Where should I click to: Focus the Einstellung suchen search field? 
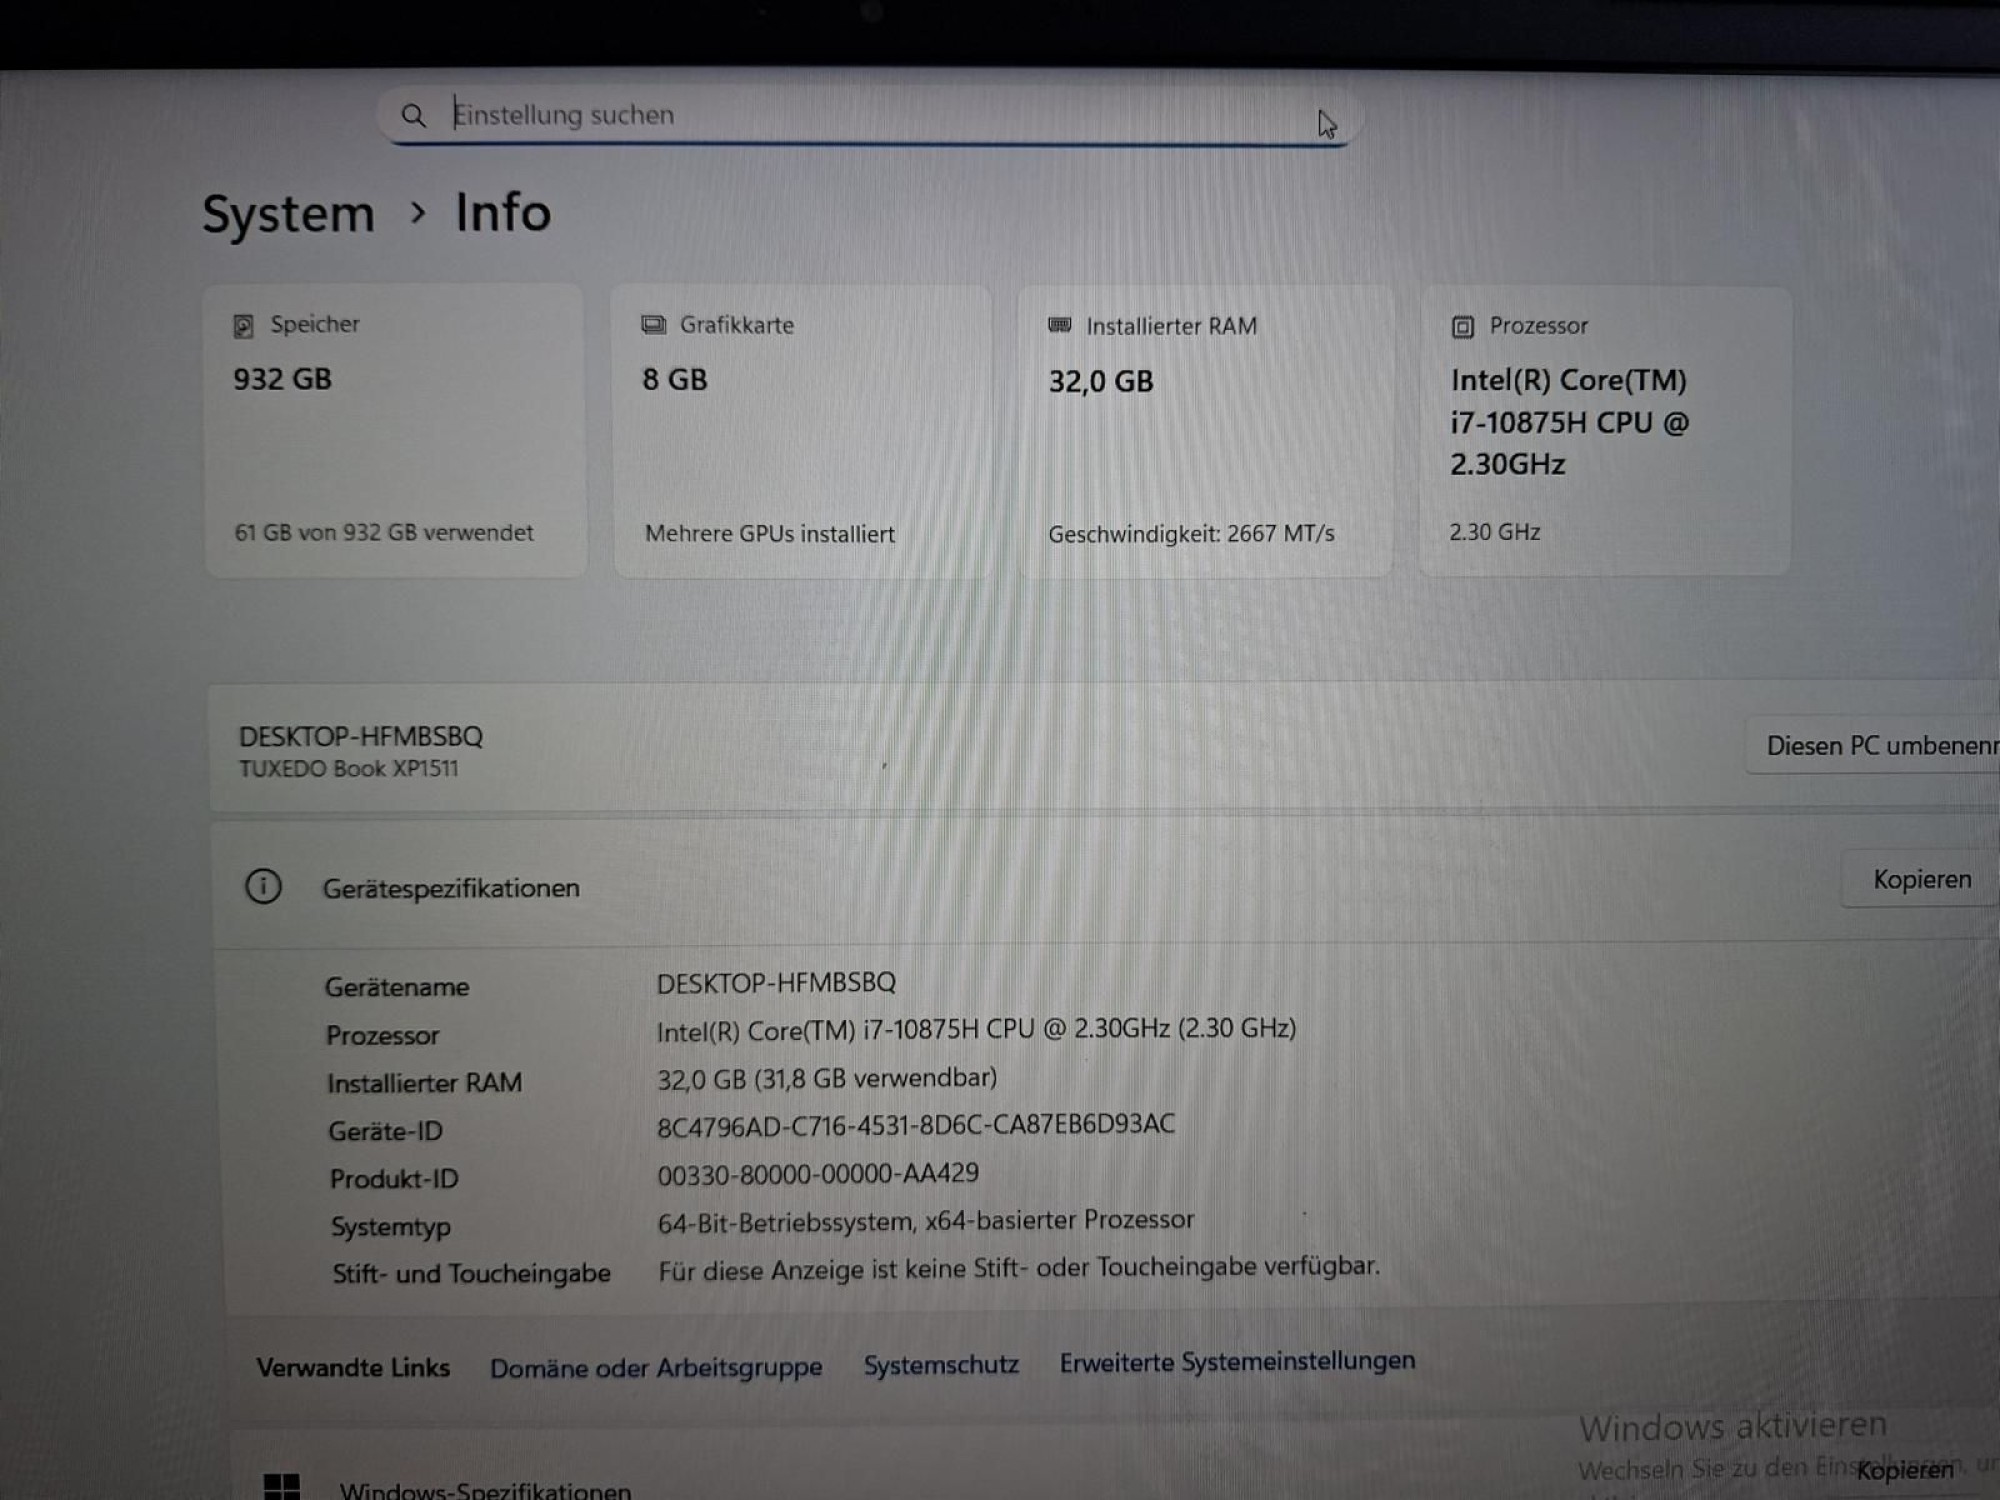click(x=860, y=116)
